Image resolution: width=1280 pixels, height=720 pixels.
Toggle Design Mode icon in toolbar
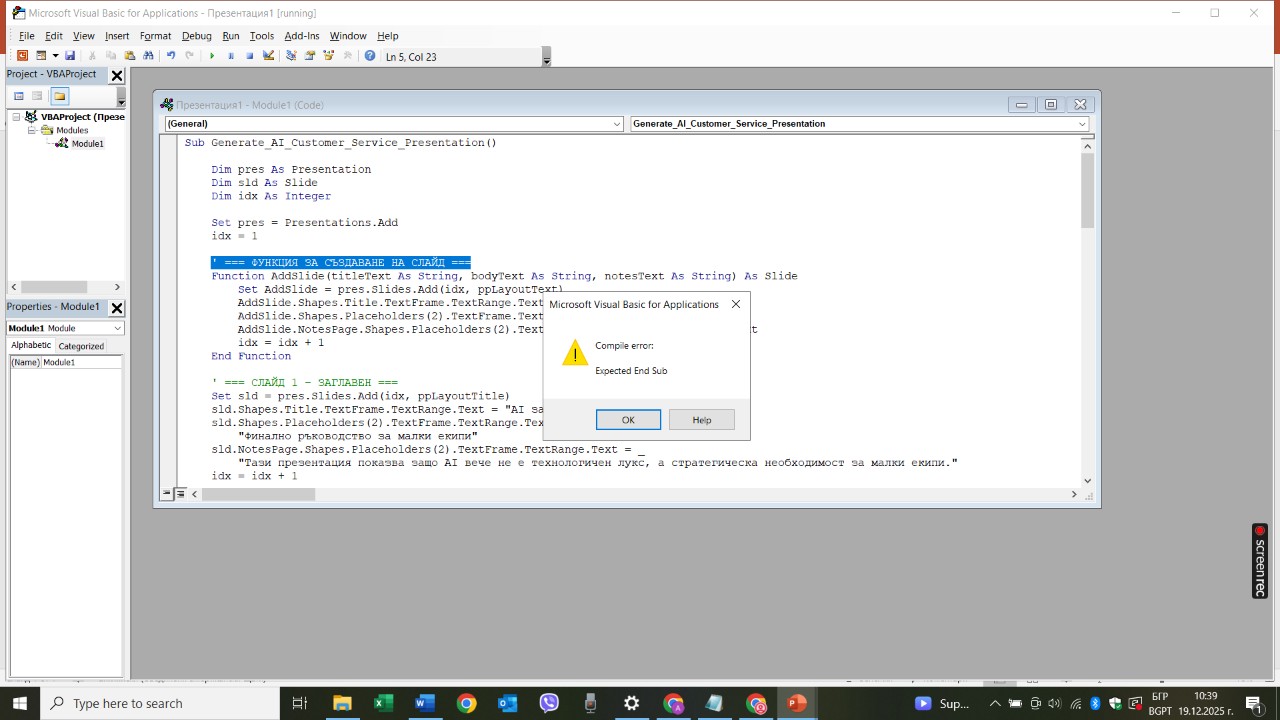[268, 56]
